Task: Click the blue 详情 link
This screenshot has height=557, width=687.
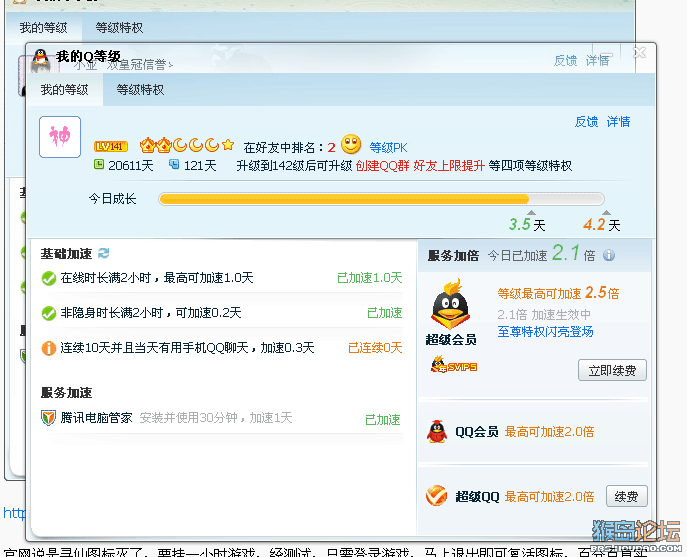Action: pos(618,122)
